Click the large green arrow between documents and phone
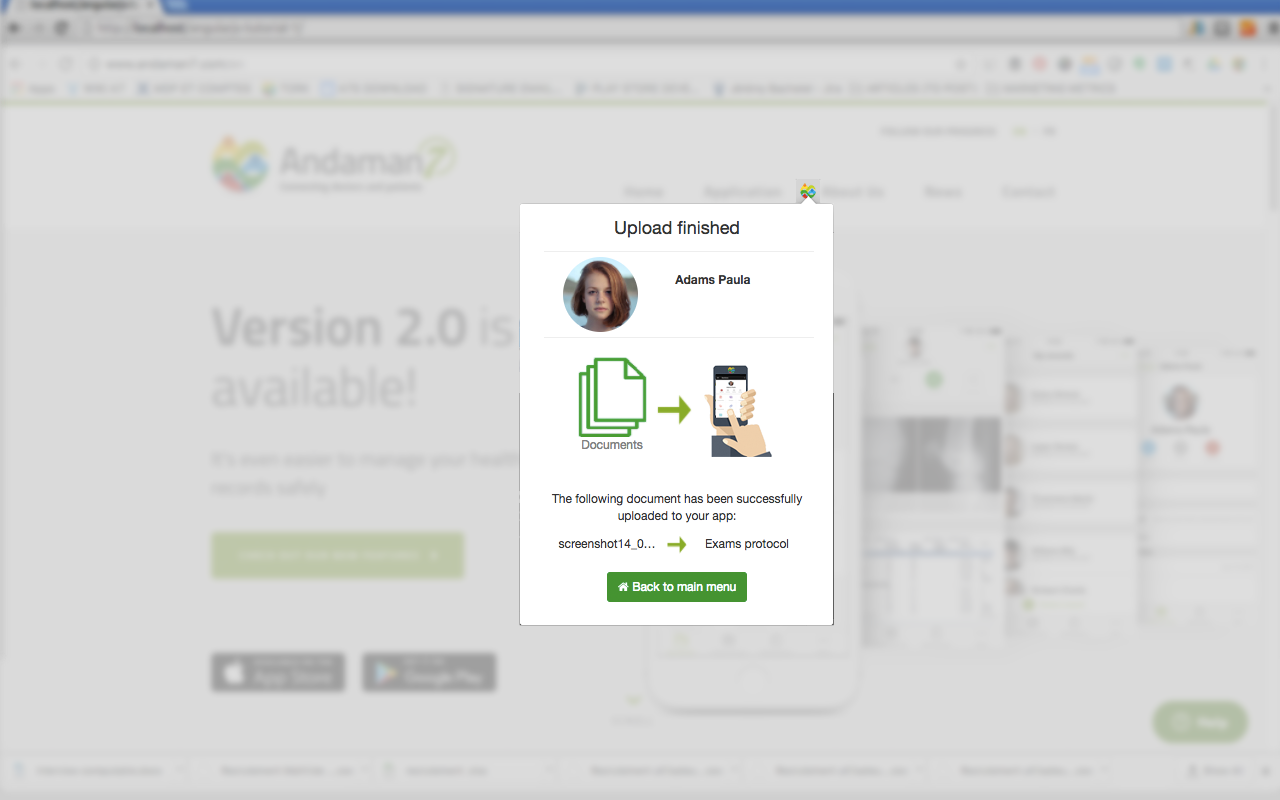The width and height of the screenshot is (1280, 800). [x=675, y=409]
